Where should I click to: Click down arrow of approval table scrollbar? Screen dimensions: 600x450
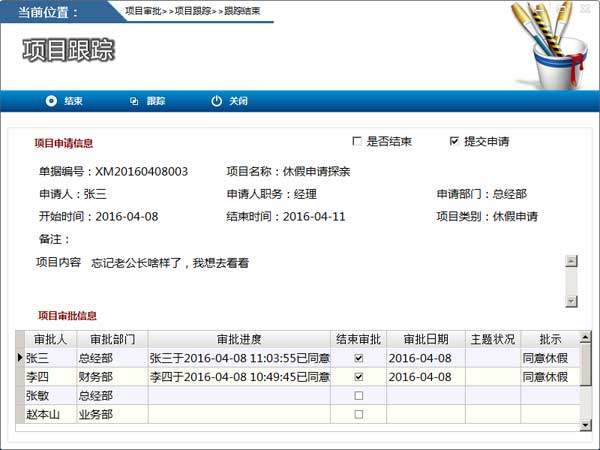(585, 425)
